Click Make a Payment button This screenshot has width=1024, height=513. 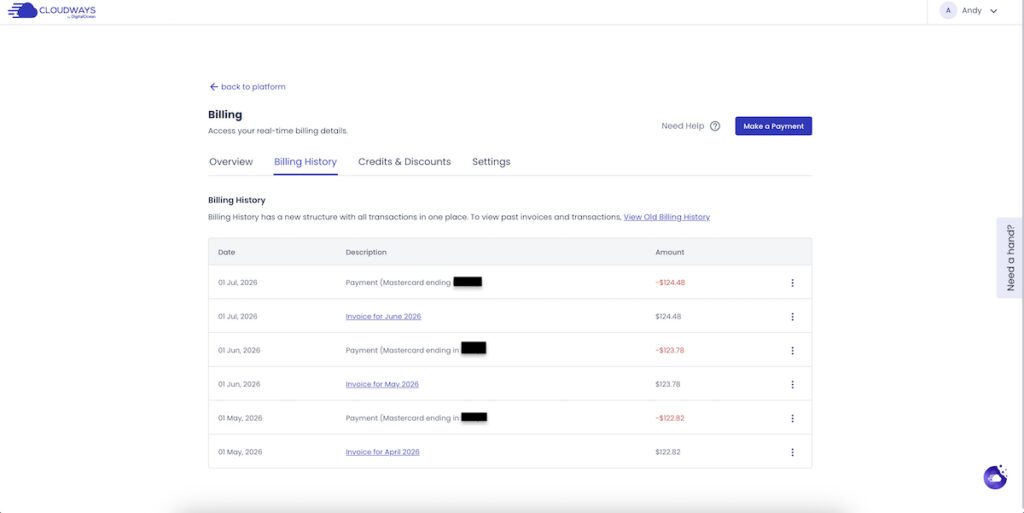773,126
